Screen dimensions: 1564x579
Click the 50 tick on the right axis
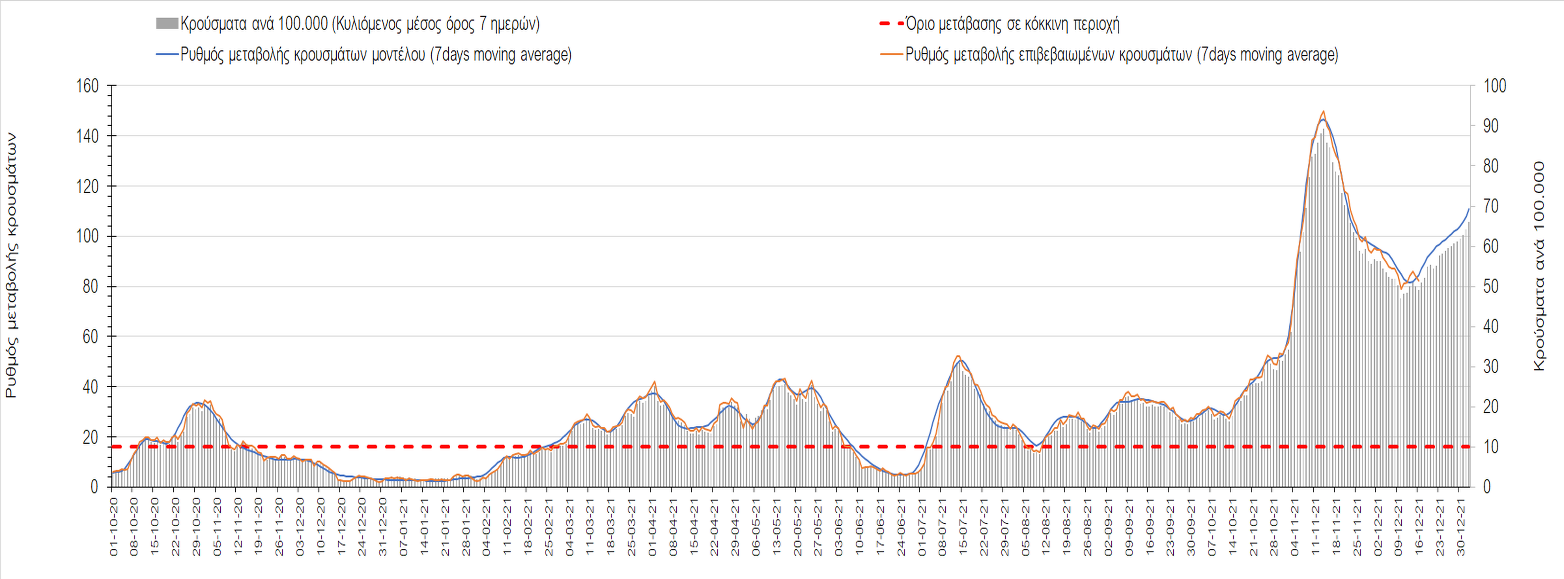click(1488, 287)
